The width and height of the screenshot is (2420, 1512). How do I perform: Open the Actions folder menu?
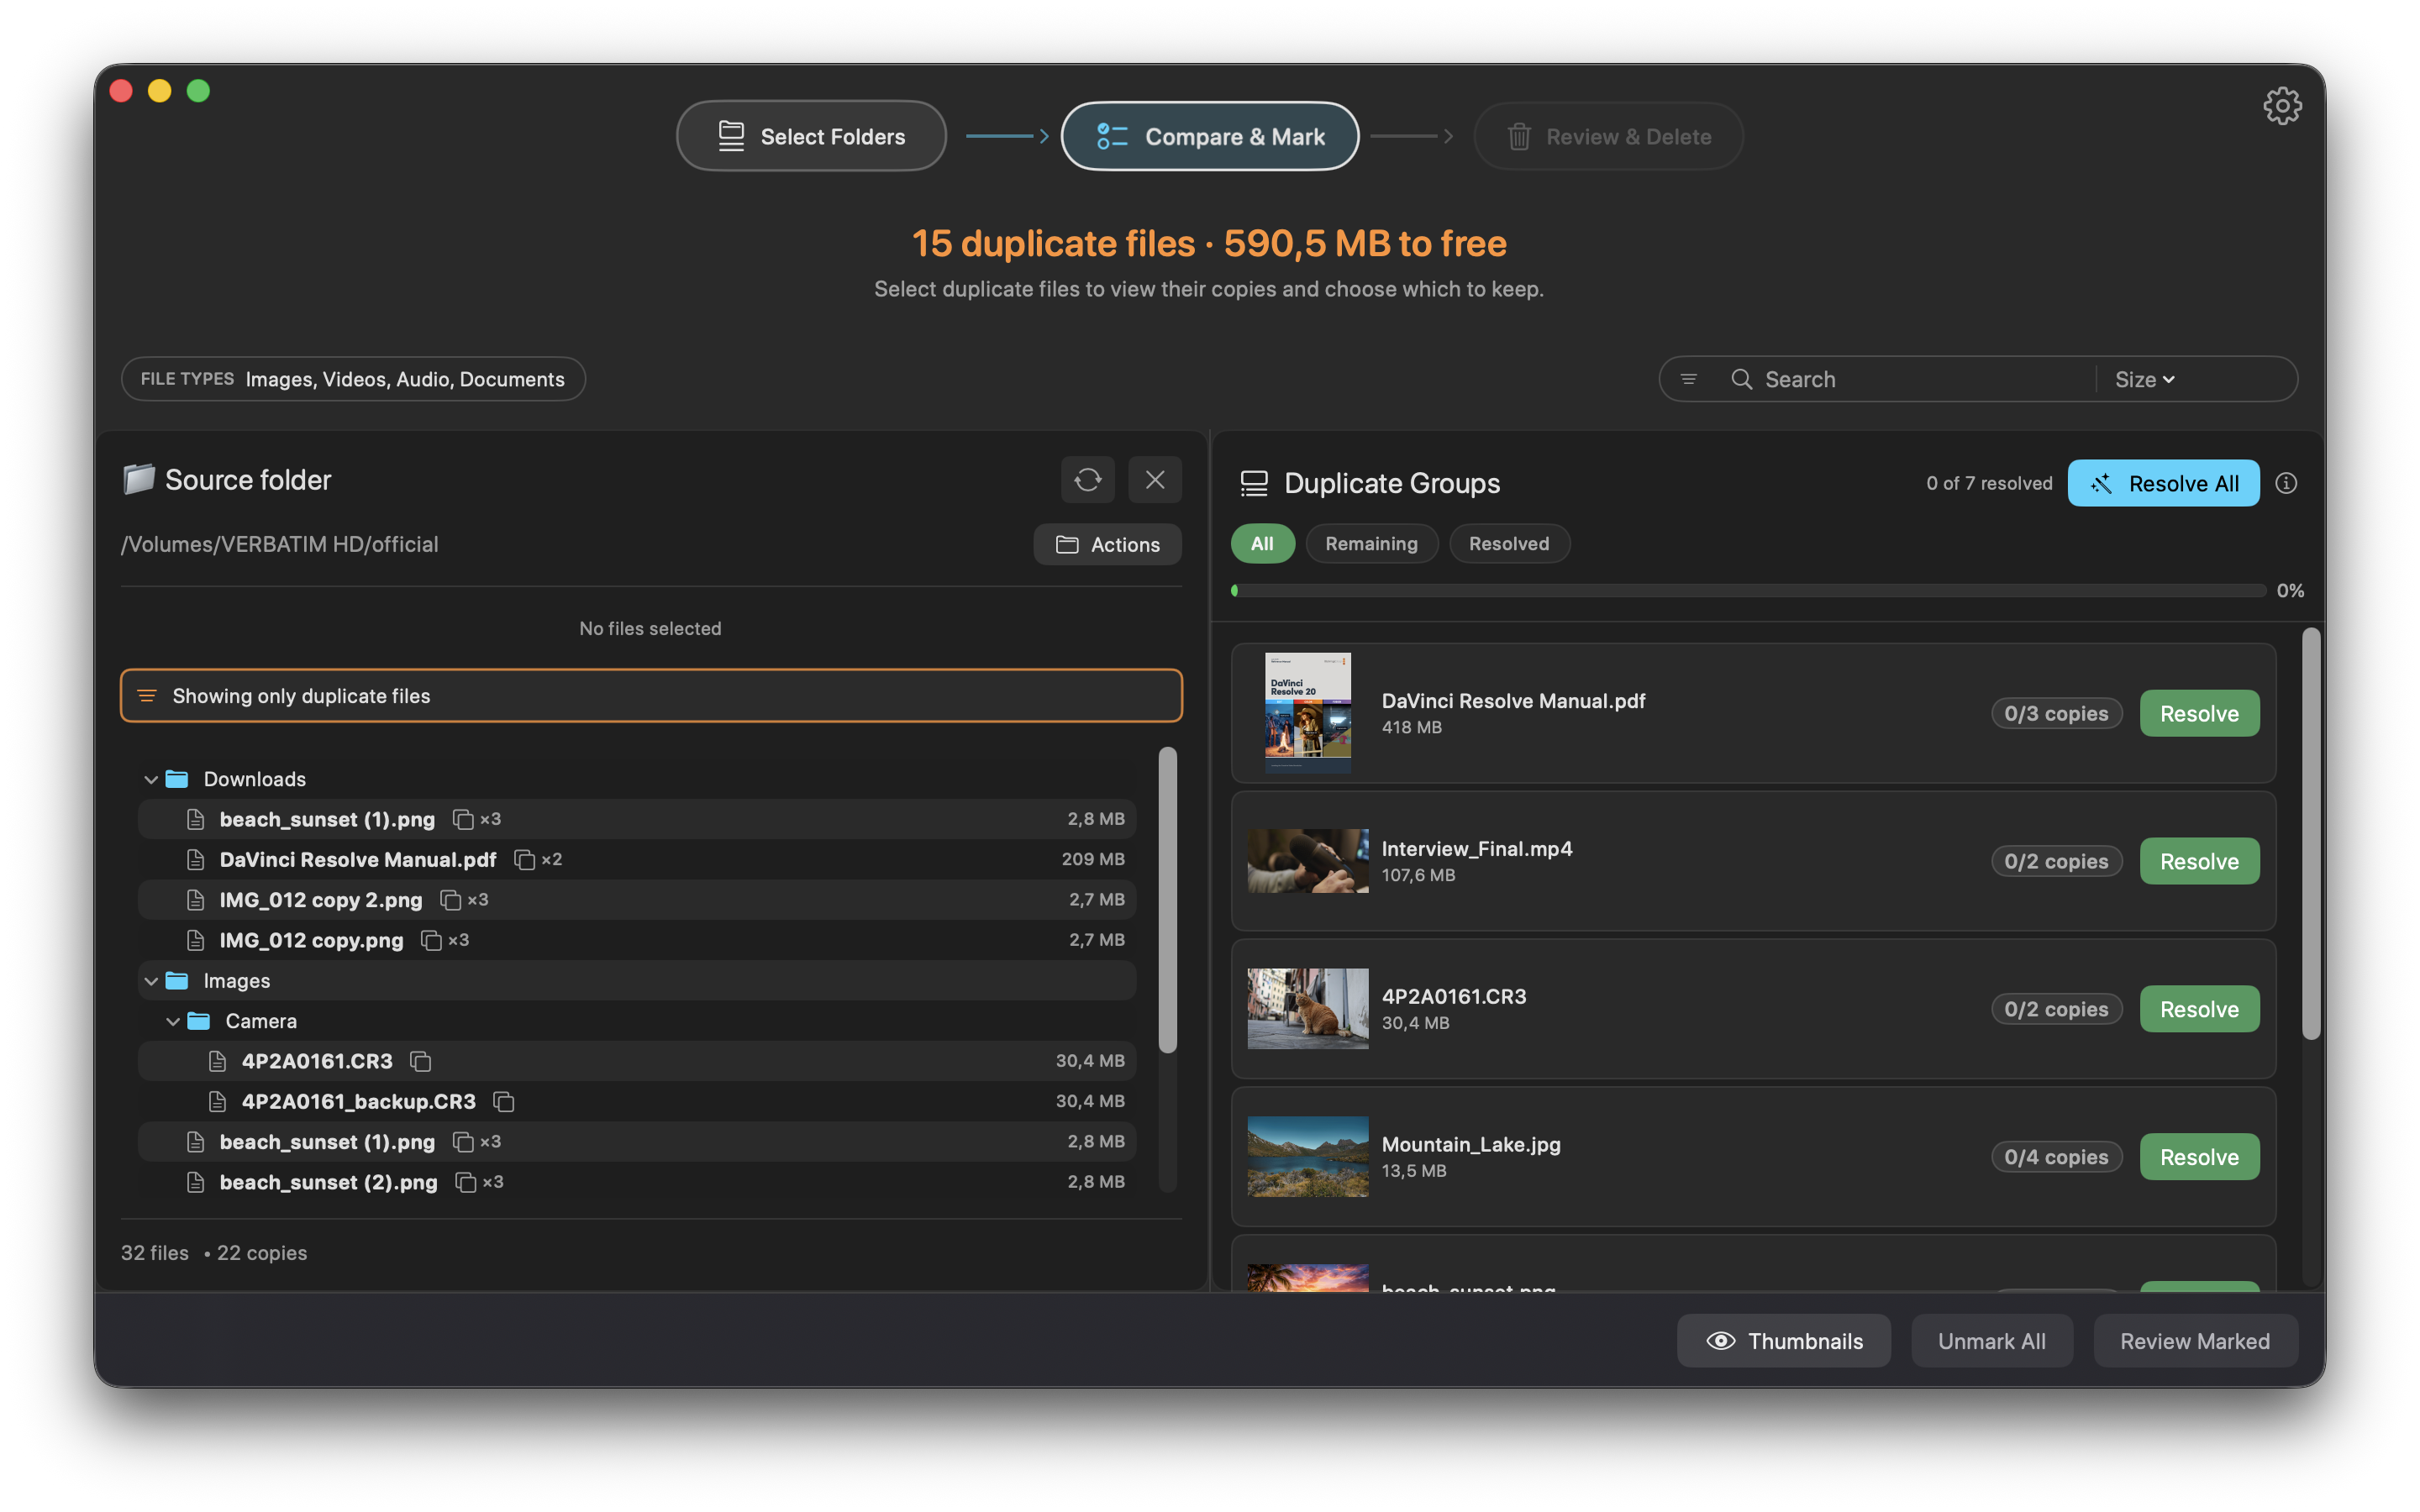pos(1107,544)
